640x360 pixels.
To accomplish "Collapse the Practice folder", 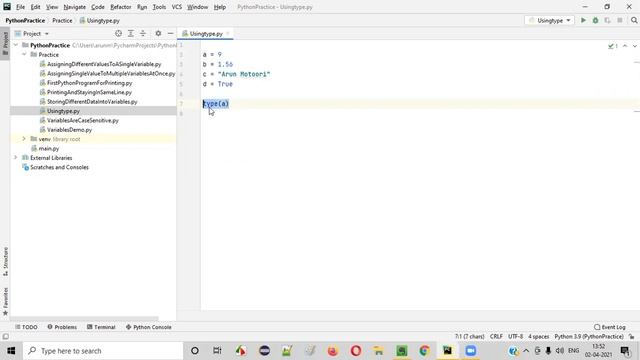I will pyautogui.click(x=24, y=54).
